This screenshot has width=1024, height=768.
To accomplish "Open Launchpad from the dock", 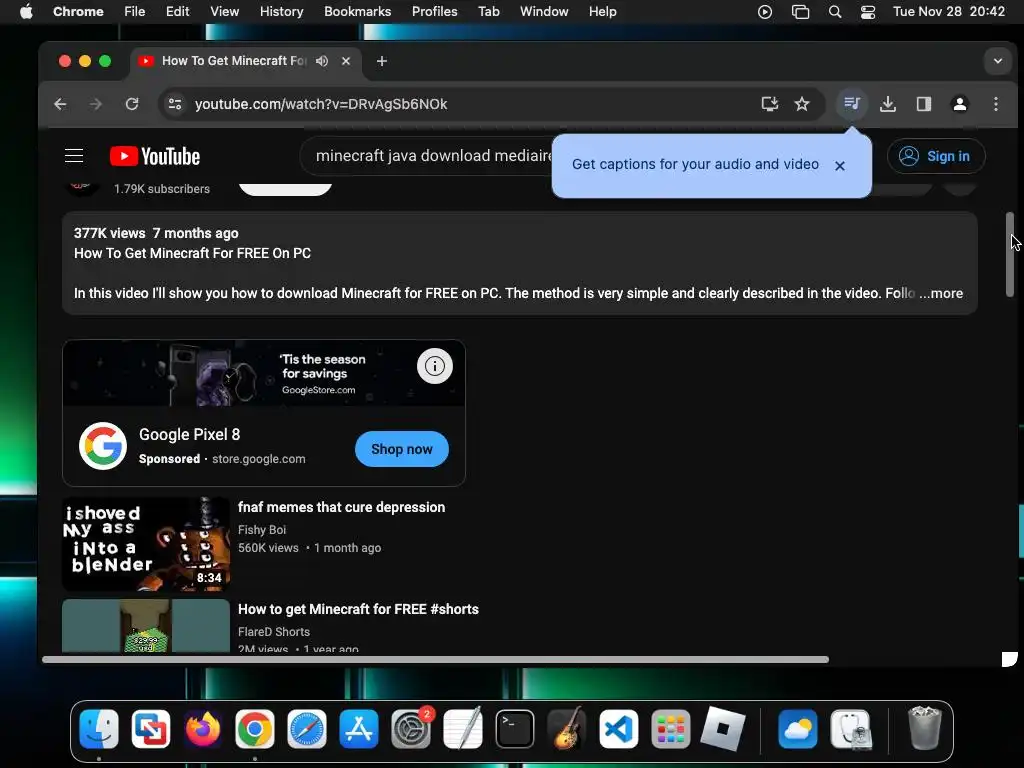I will click(671, 729).
